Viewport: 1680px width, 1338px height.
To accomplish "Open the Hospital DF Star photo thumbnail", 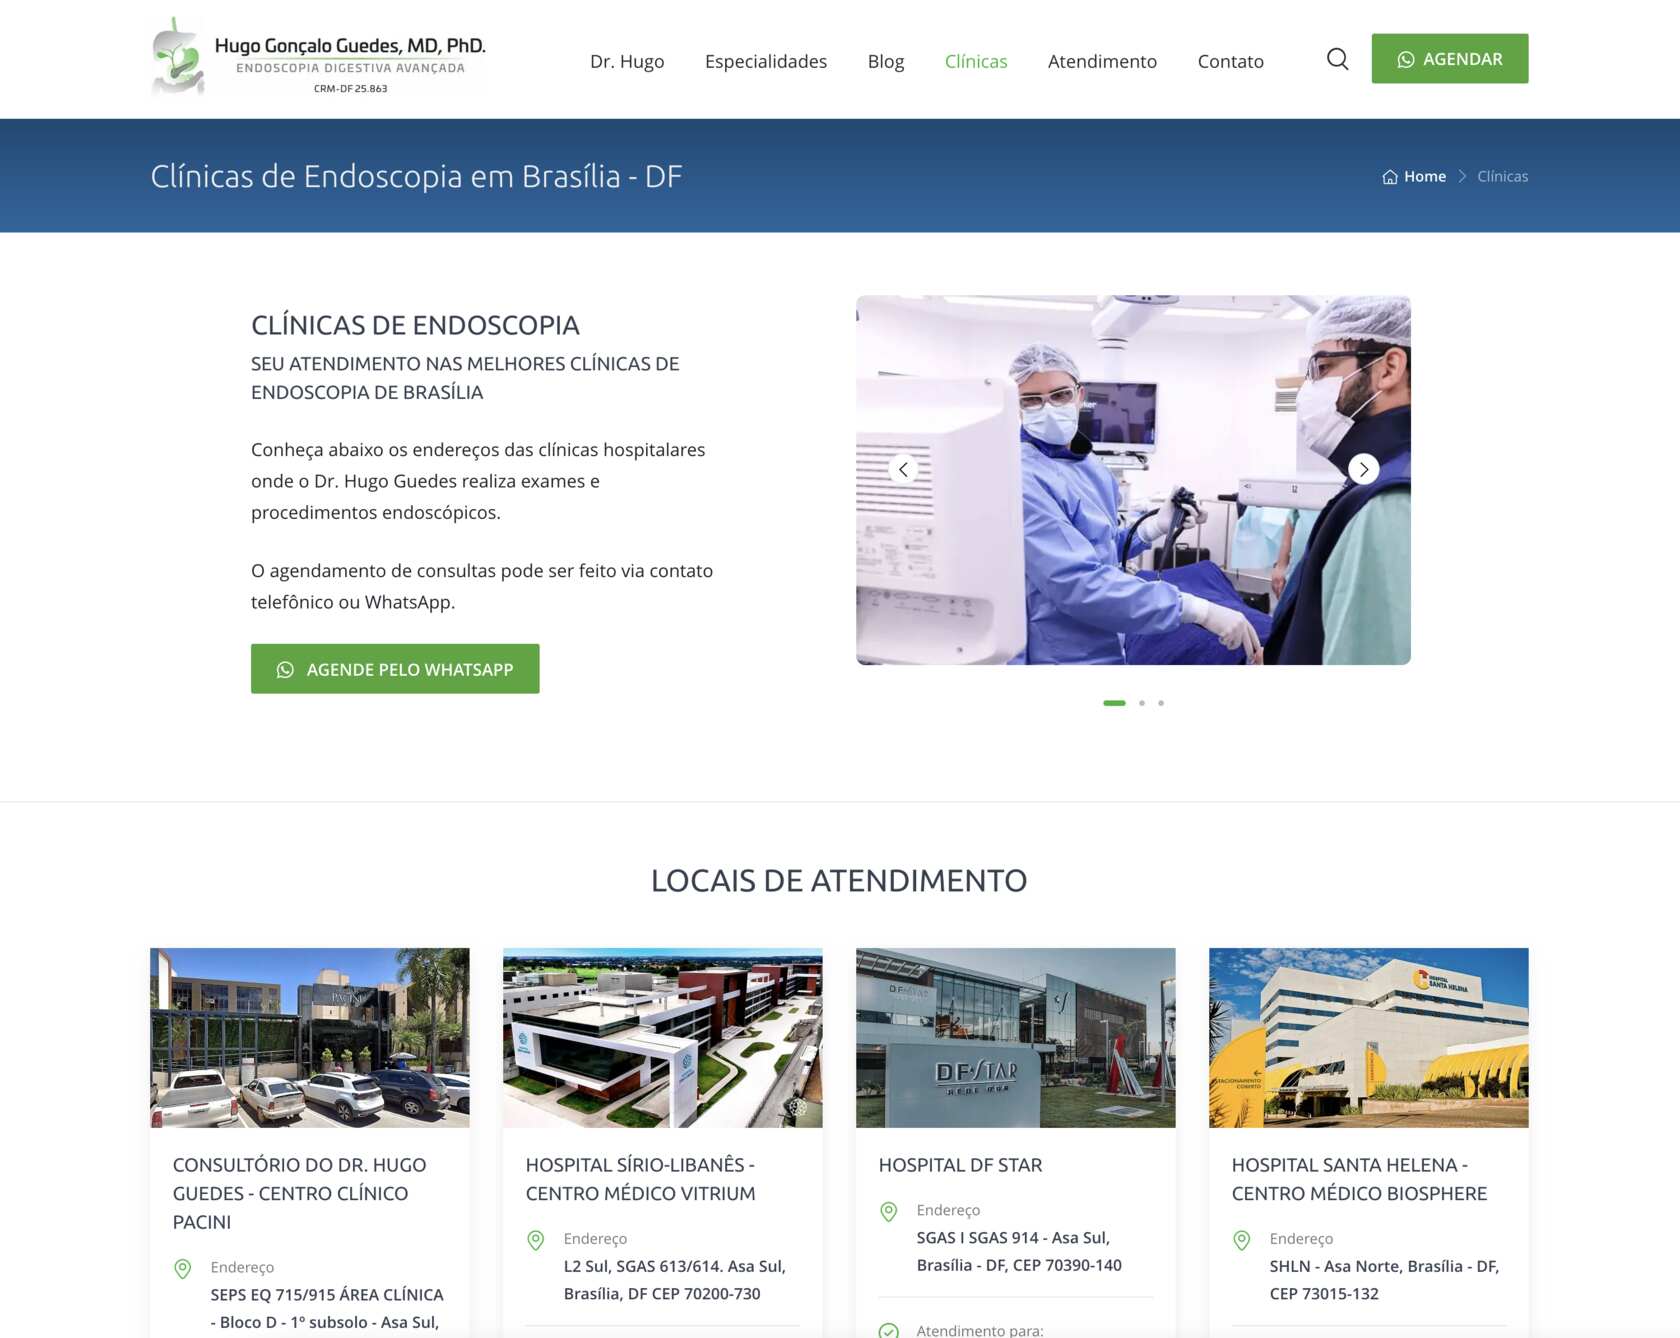I will tap(1015, 1037).
